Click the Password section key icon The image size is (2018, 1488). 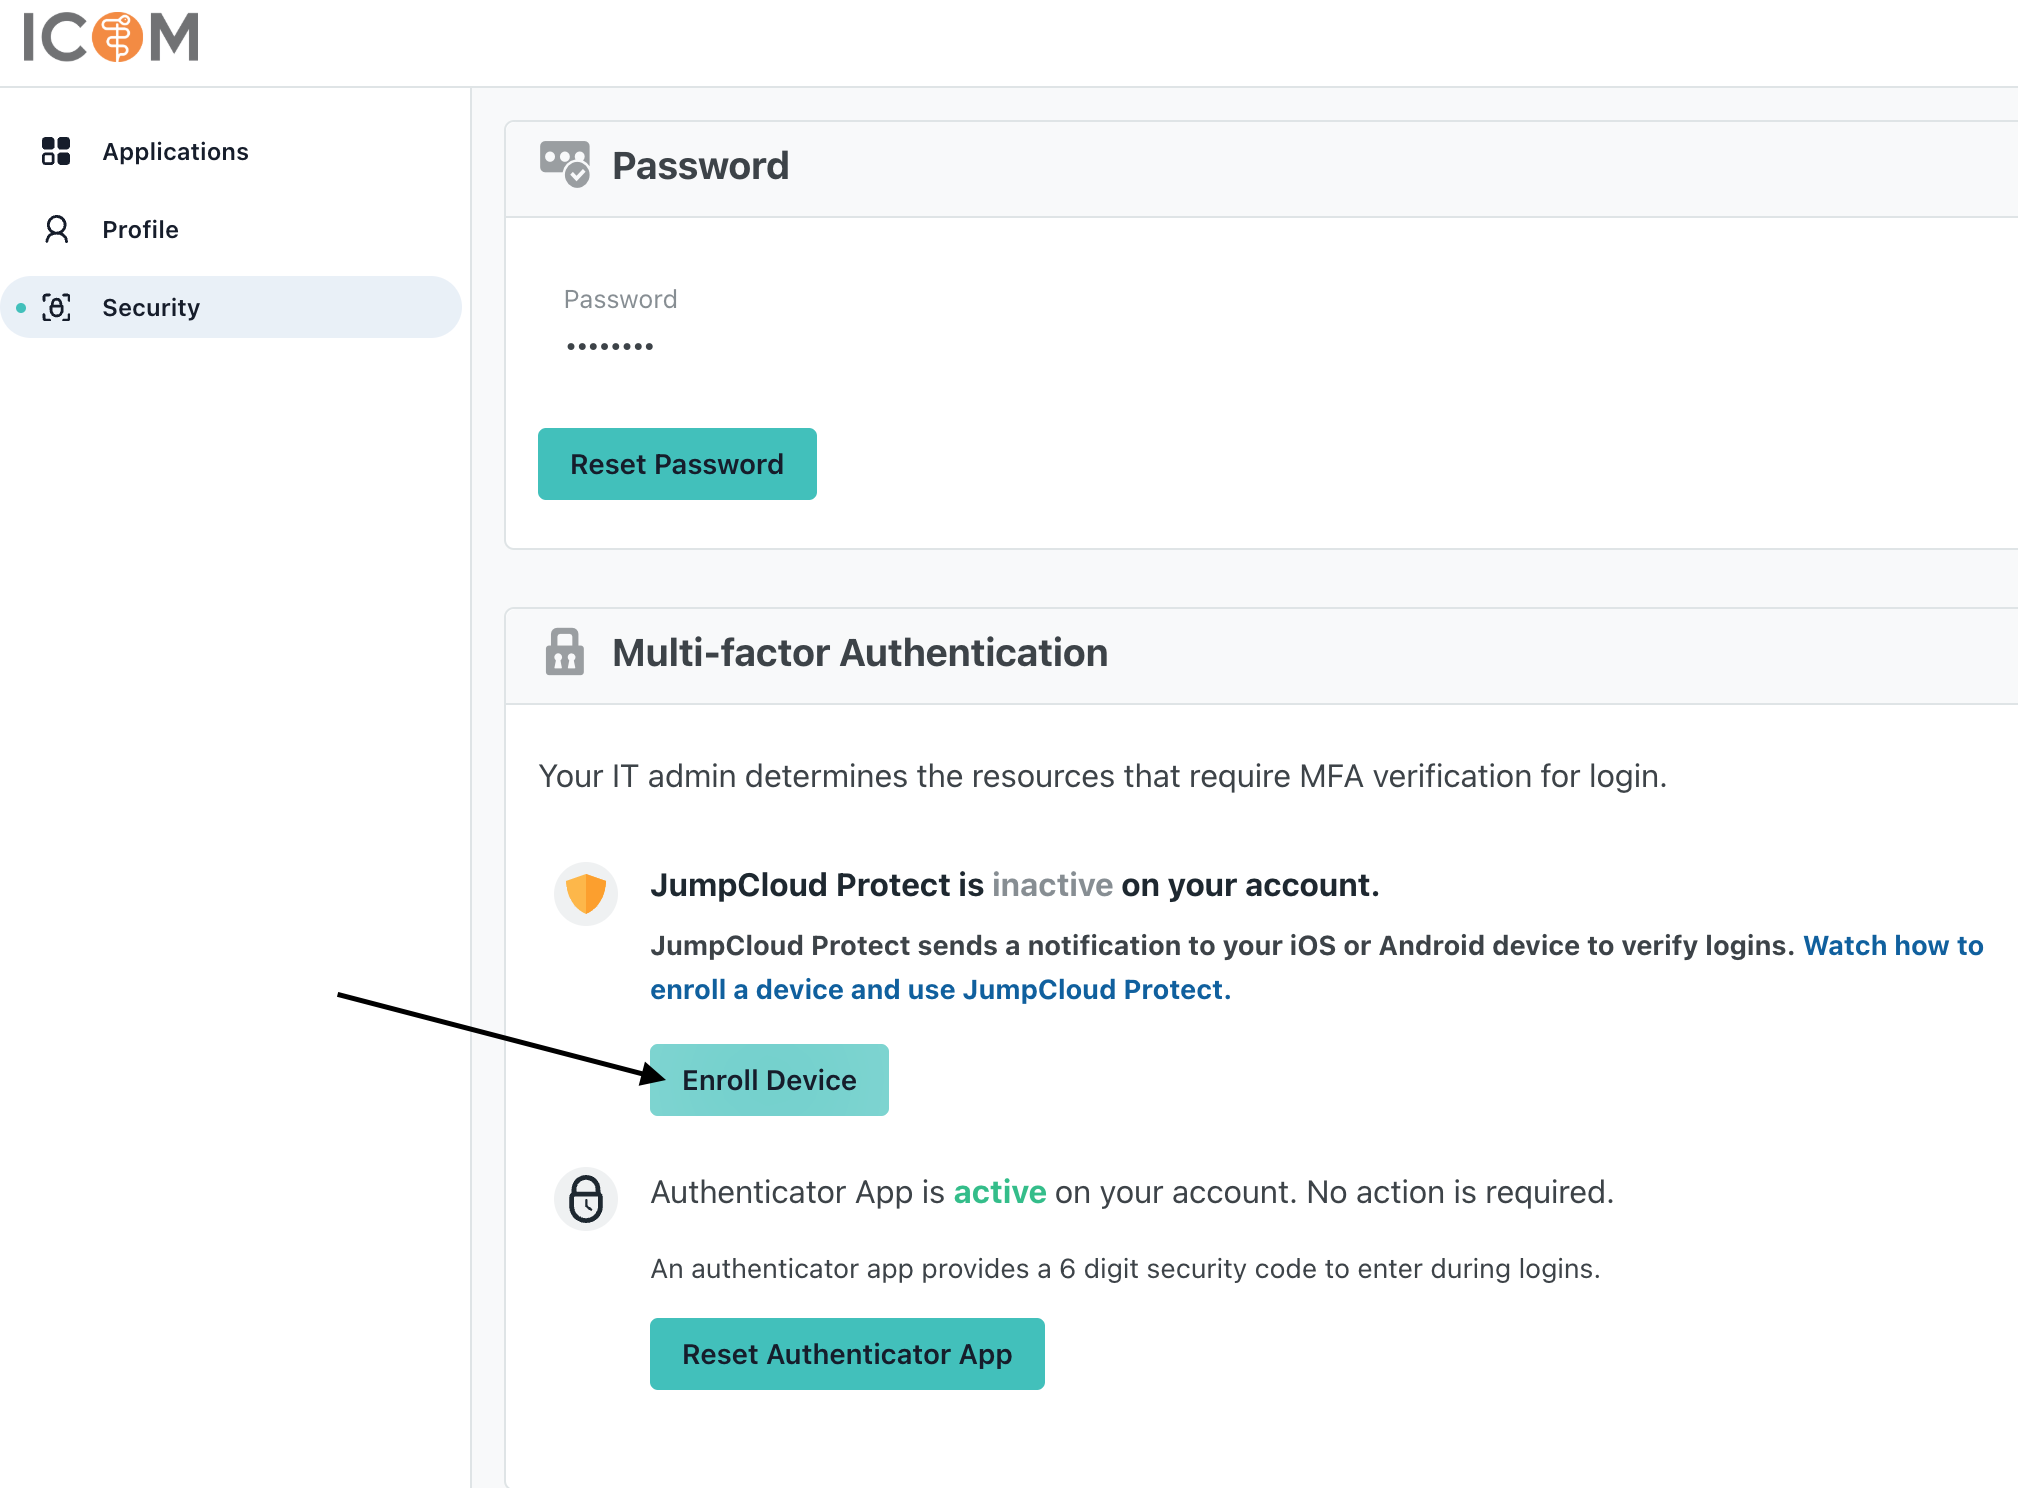(565, 164)
